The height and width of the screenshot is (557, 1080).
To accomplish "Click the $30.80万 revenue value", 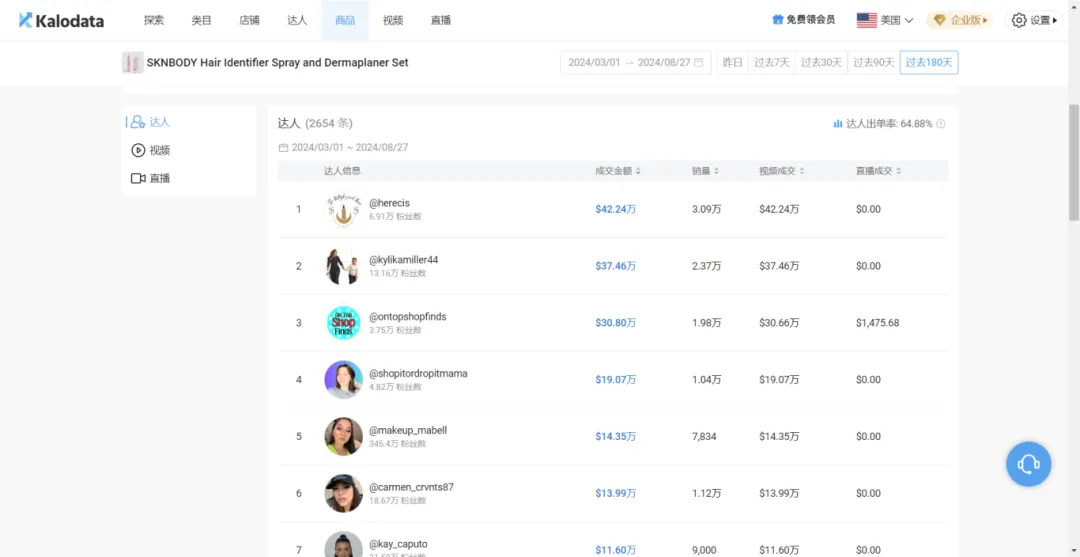I will [616, 323].
